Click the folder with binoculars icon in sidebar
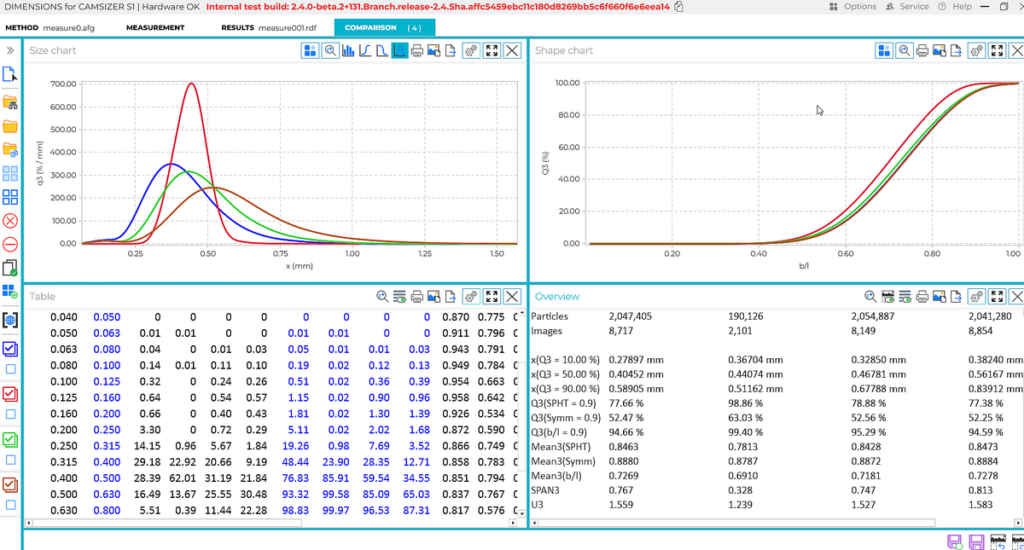The height and width of the screenshot is (550, 1024). click(x=10, y=101)
